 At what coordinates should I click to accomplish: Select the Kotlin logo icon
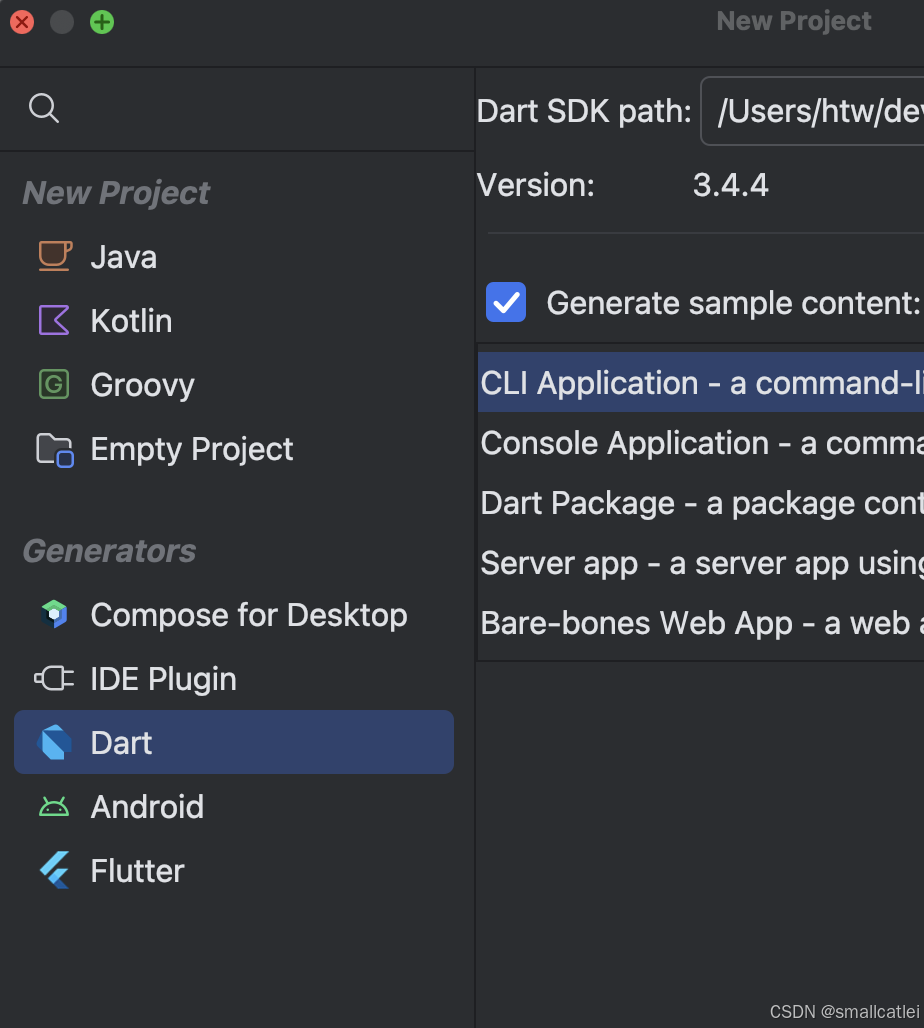[54, 320]
